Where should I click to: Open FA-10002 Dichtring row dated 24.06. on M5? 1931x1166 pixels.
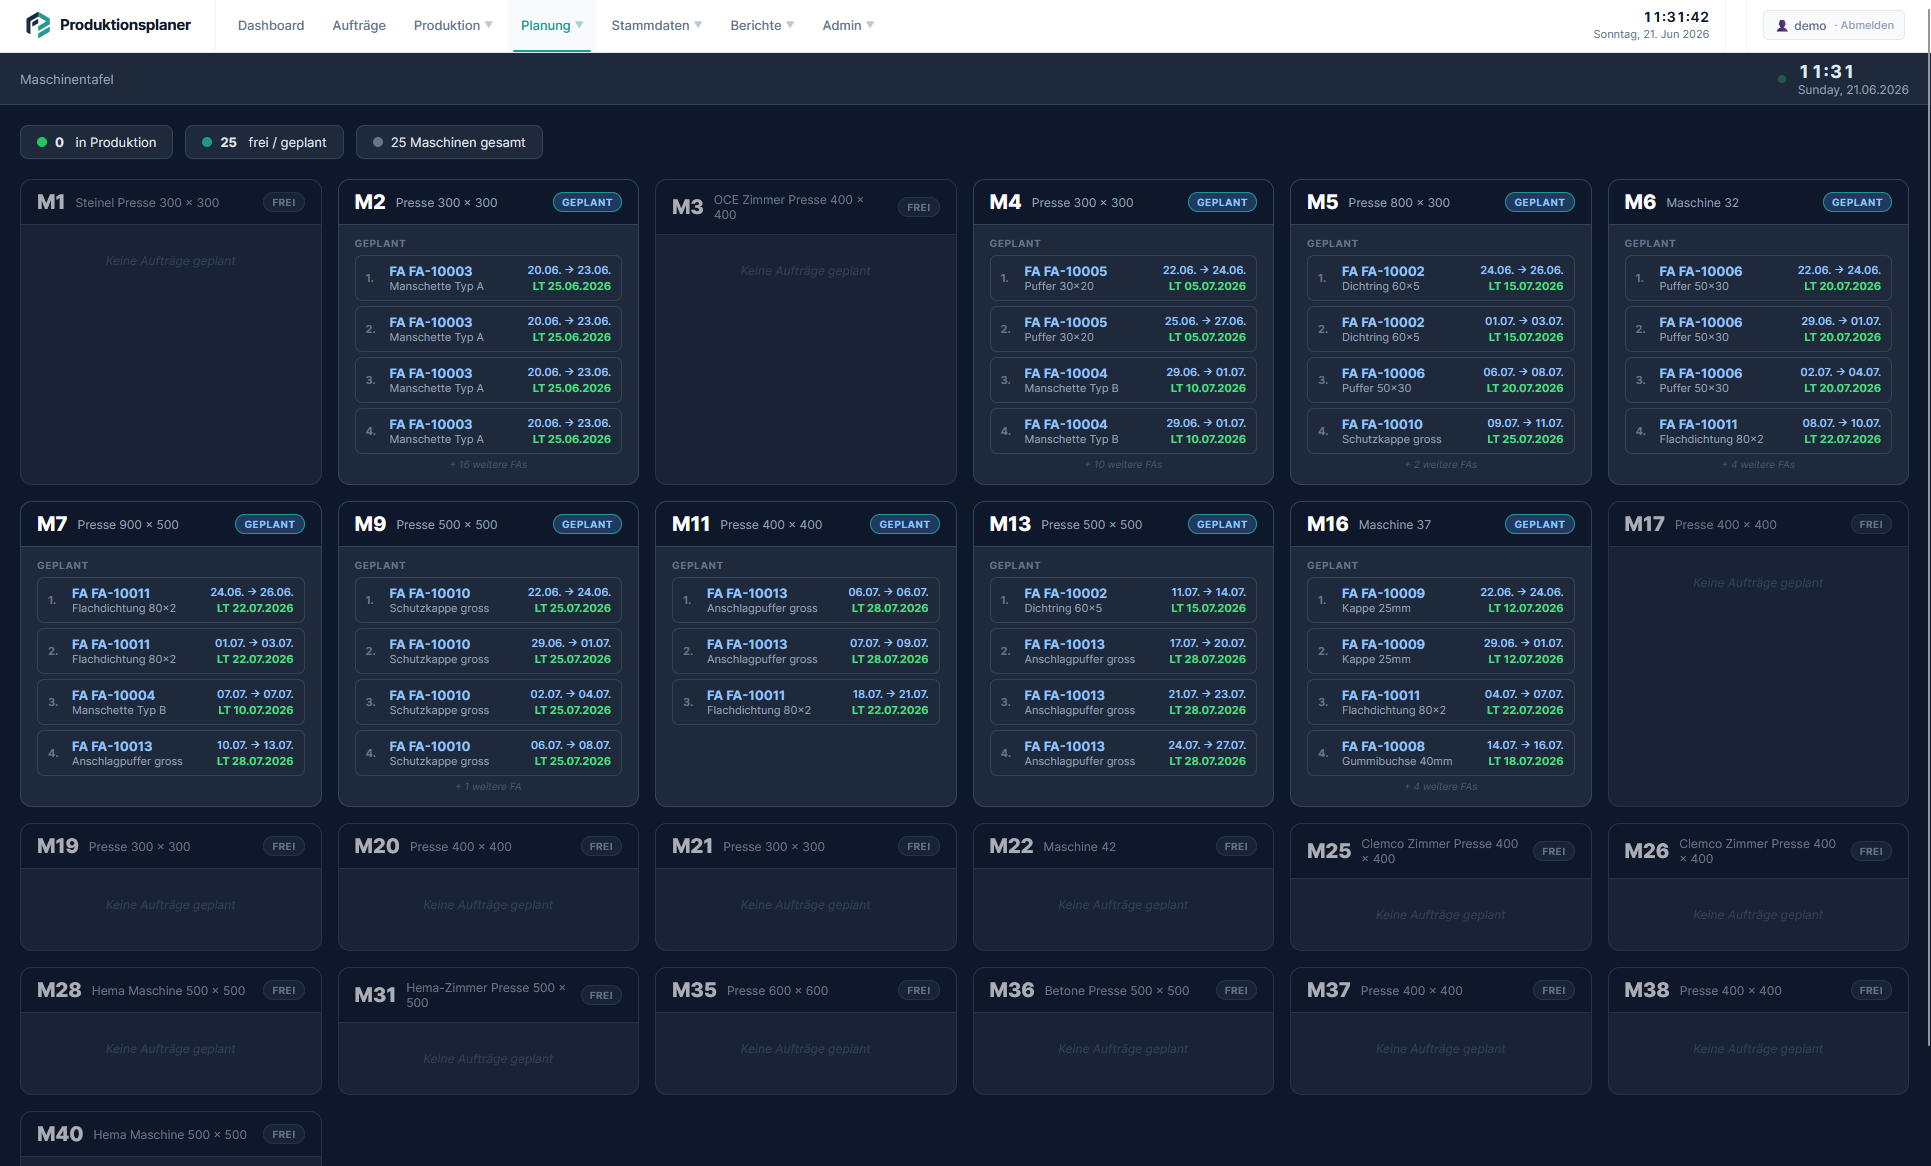[1441, 278]
